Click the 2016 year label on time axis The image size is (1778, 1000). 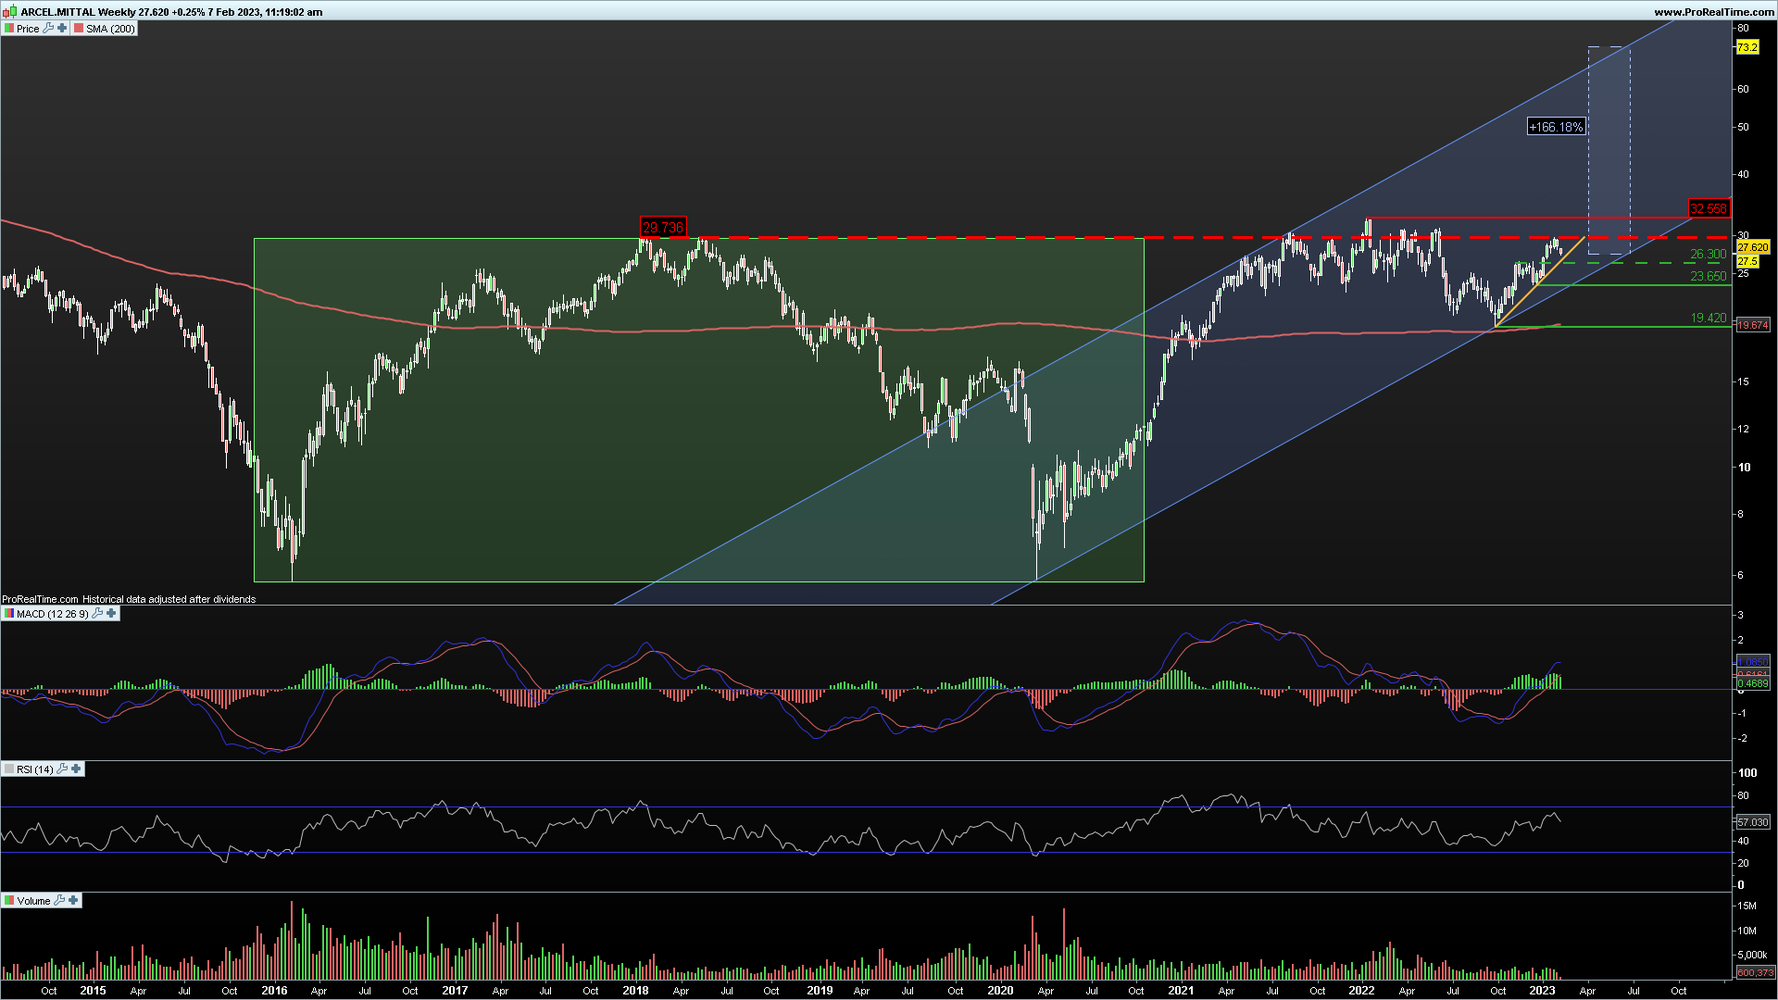tap(274, 991)
